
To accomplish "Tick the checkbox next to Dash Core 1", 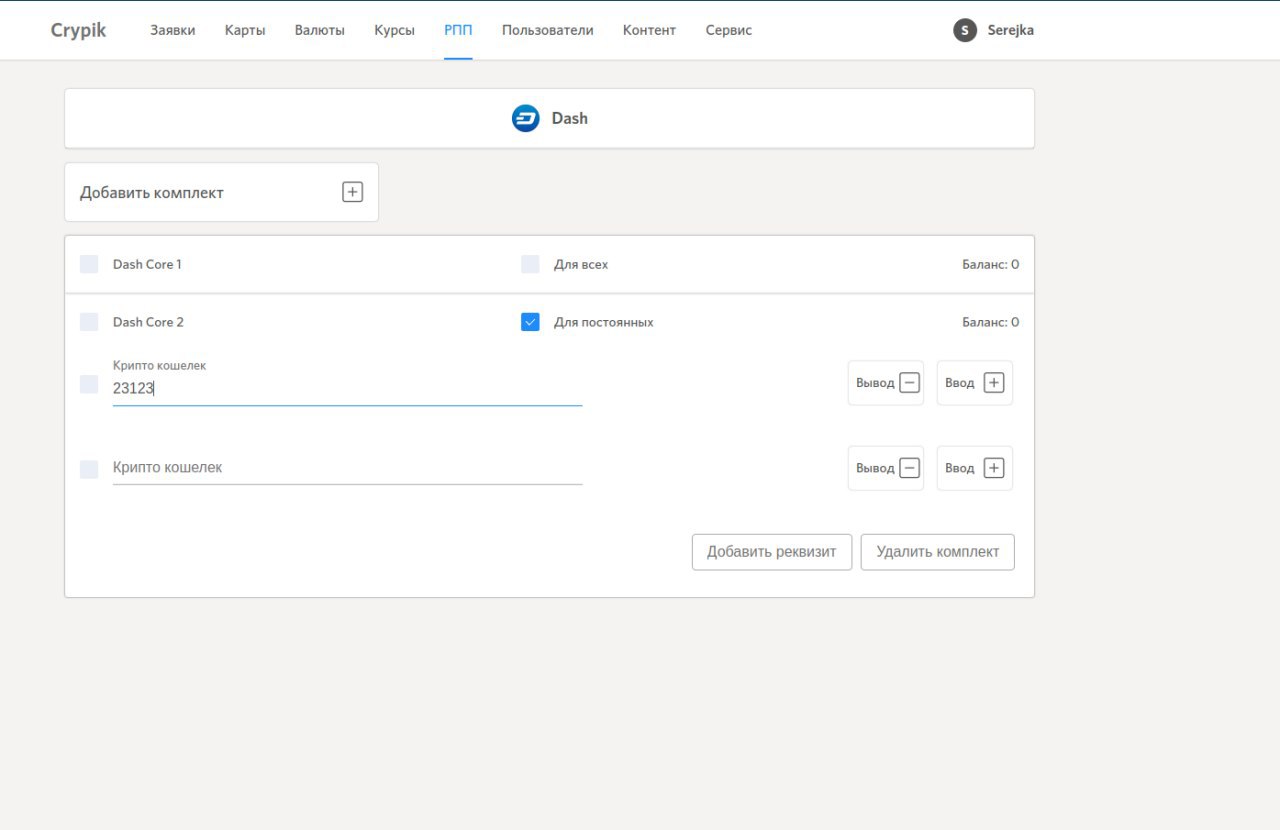I will click(89, 264).
